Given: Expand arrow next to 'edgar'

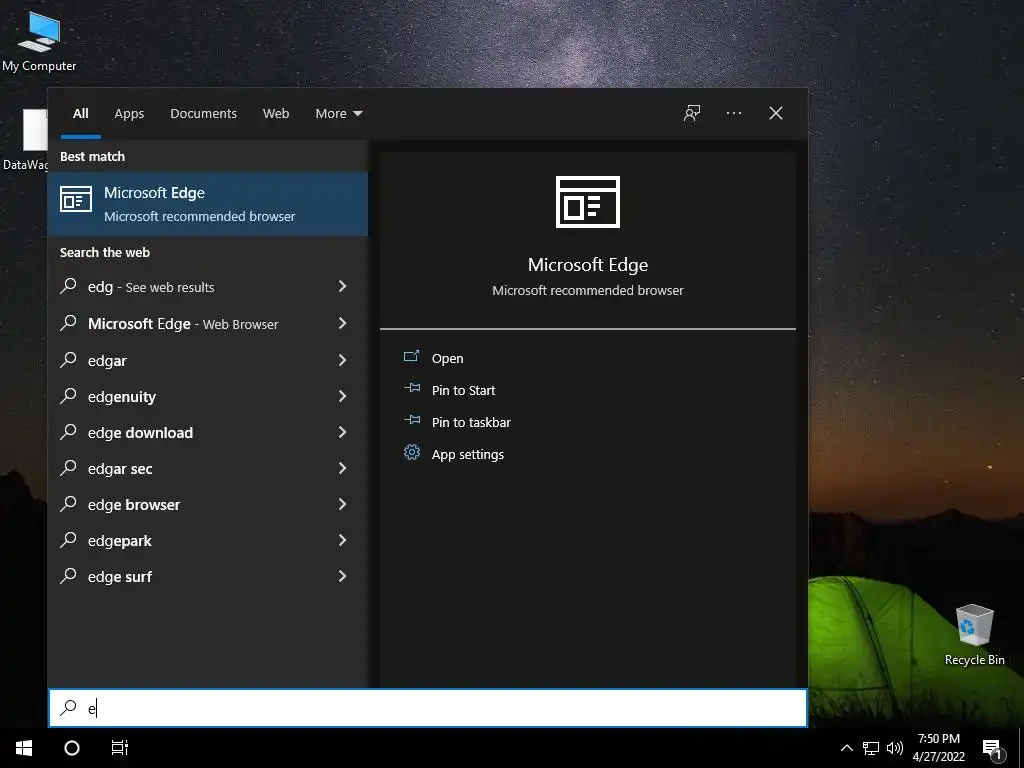Looking at the screenshot, I should tap(342, 360).
